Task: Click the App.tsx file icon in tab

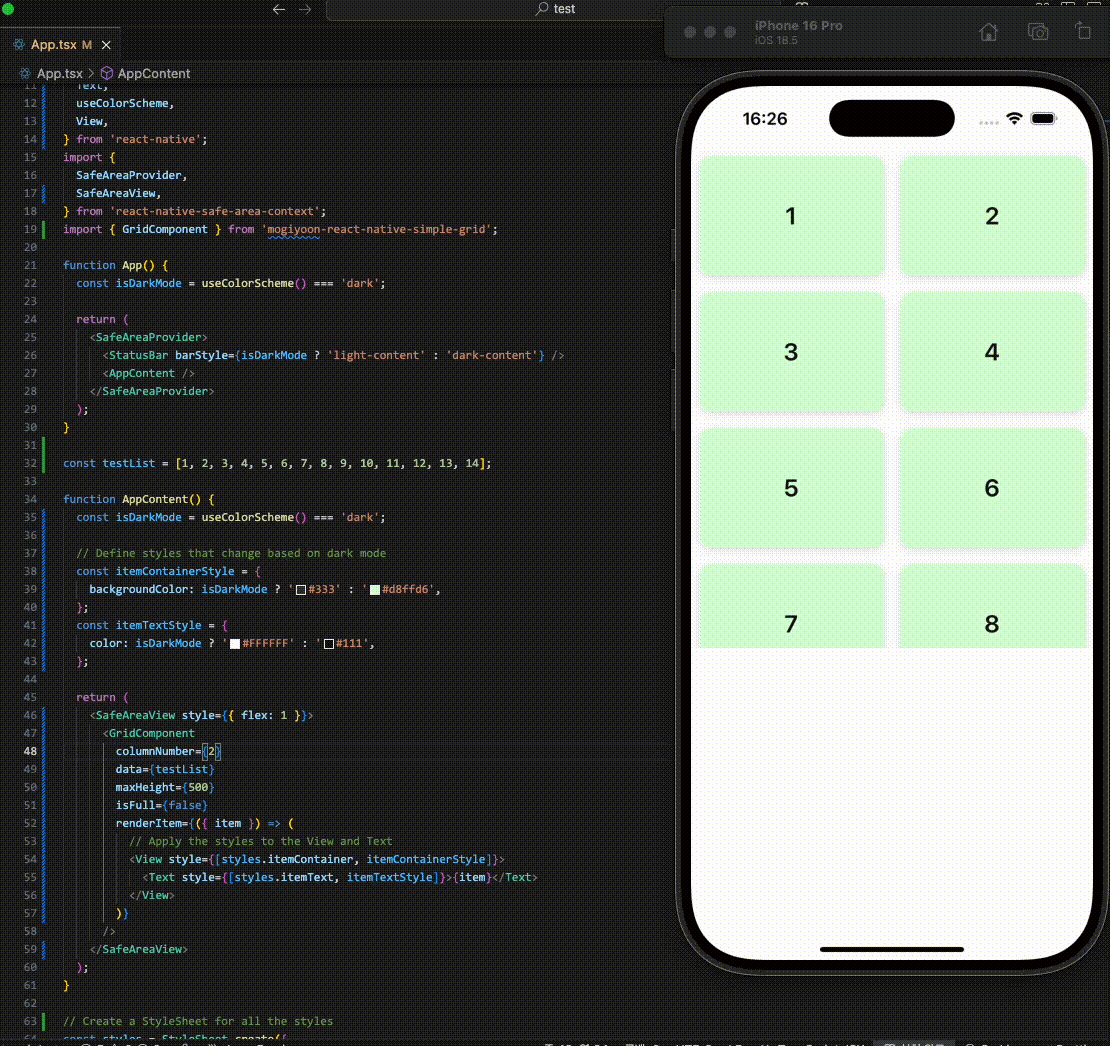Action: click(x=19, y=45)
